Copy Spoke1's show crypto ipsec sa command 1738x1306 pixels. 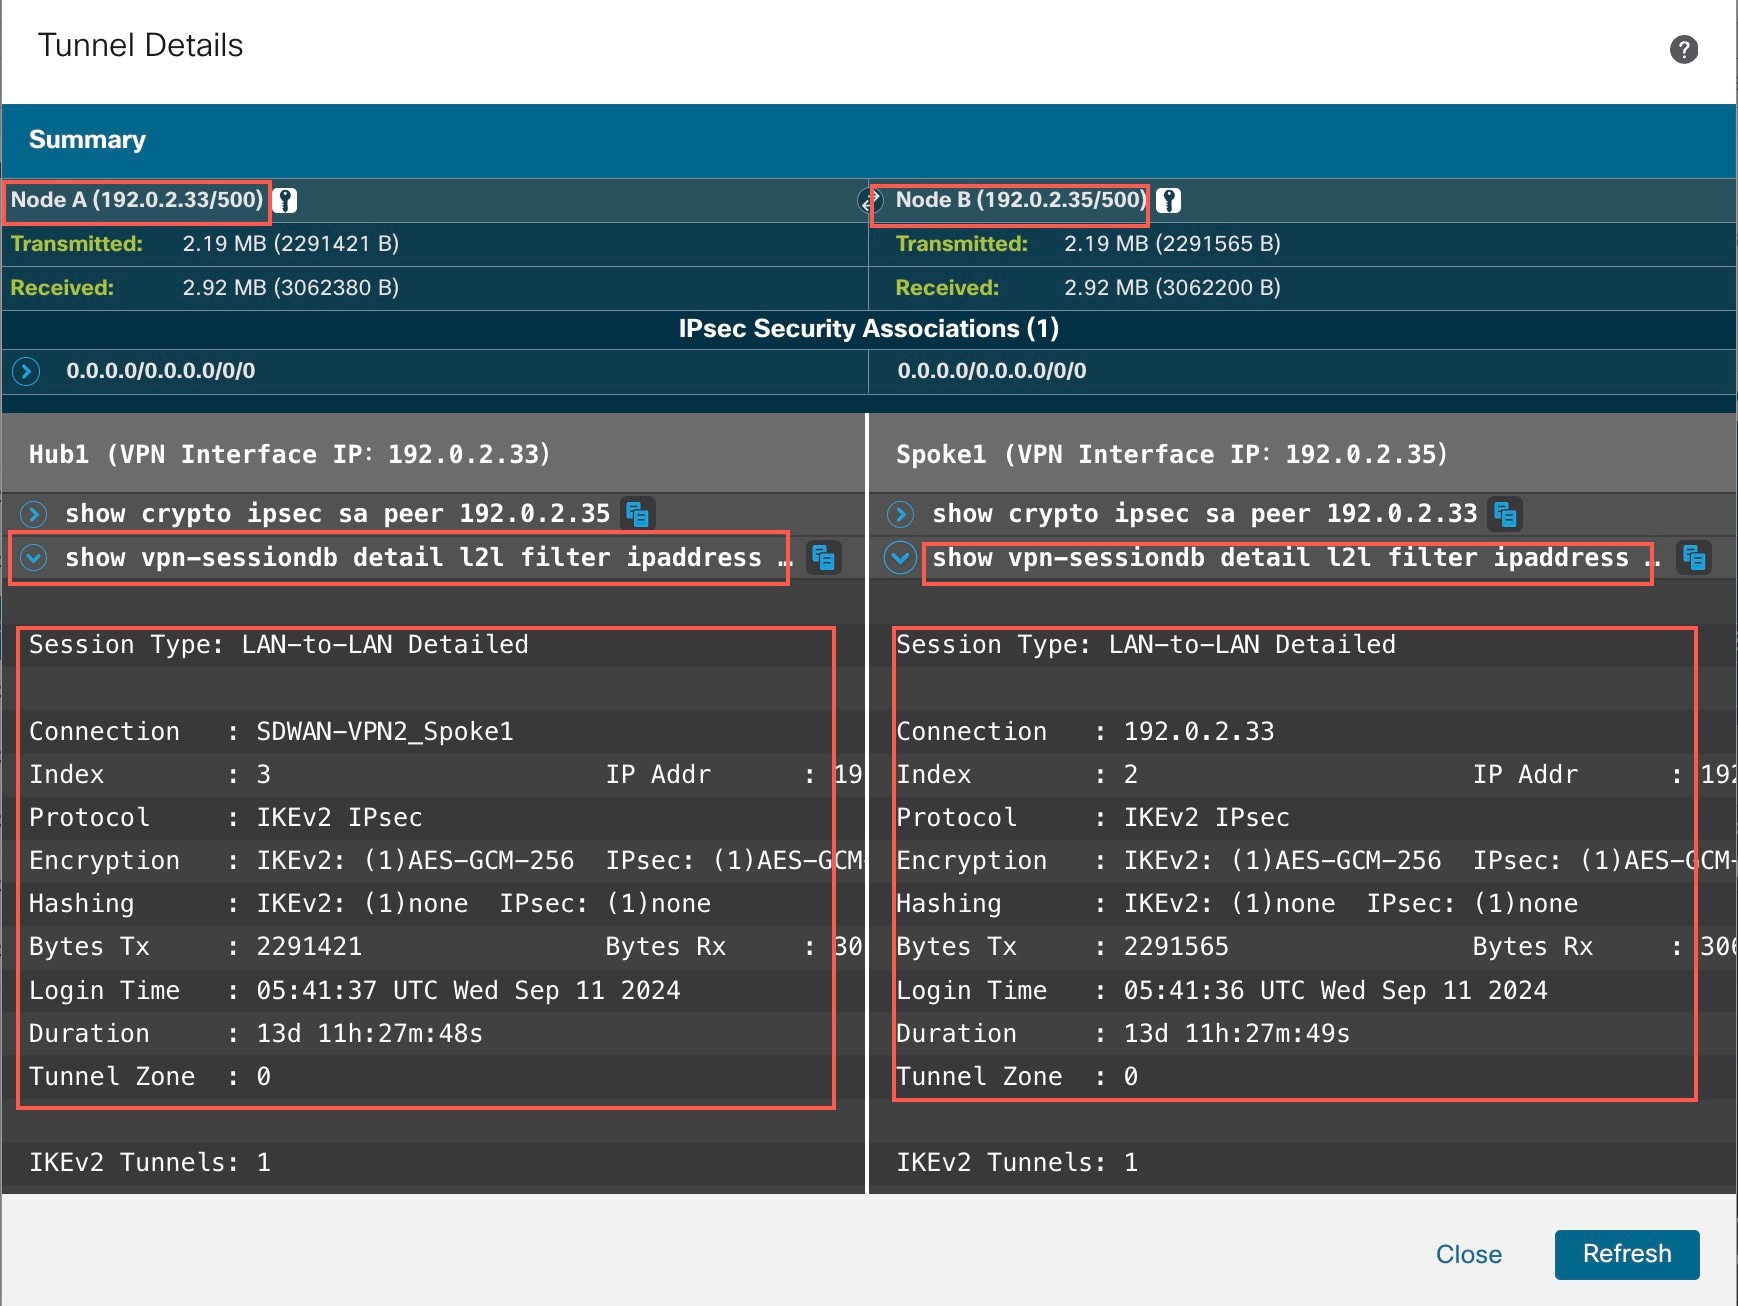tap(1507, 514)
